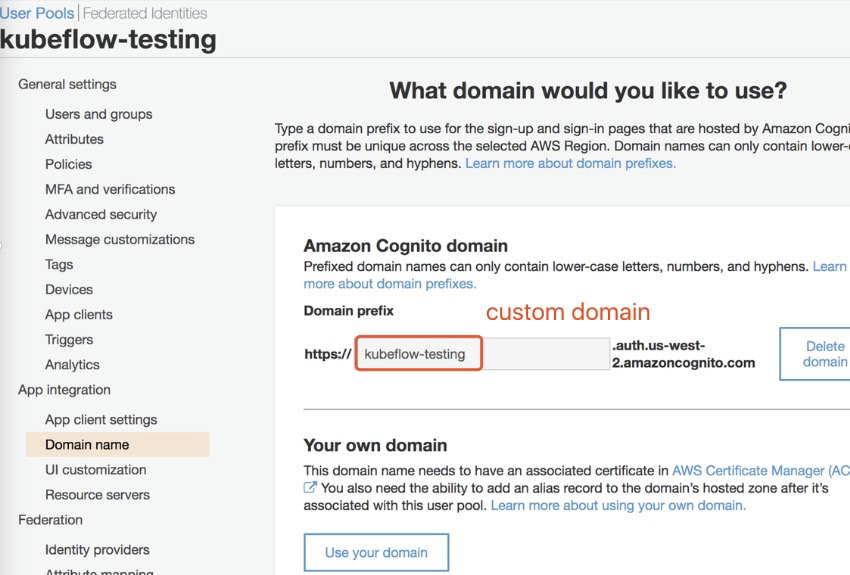Open Identity providers page
This screenshot has width=850, height=575.
(x=97, y=550)
